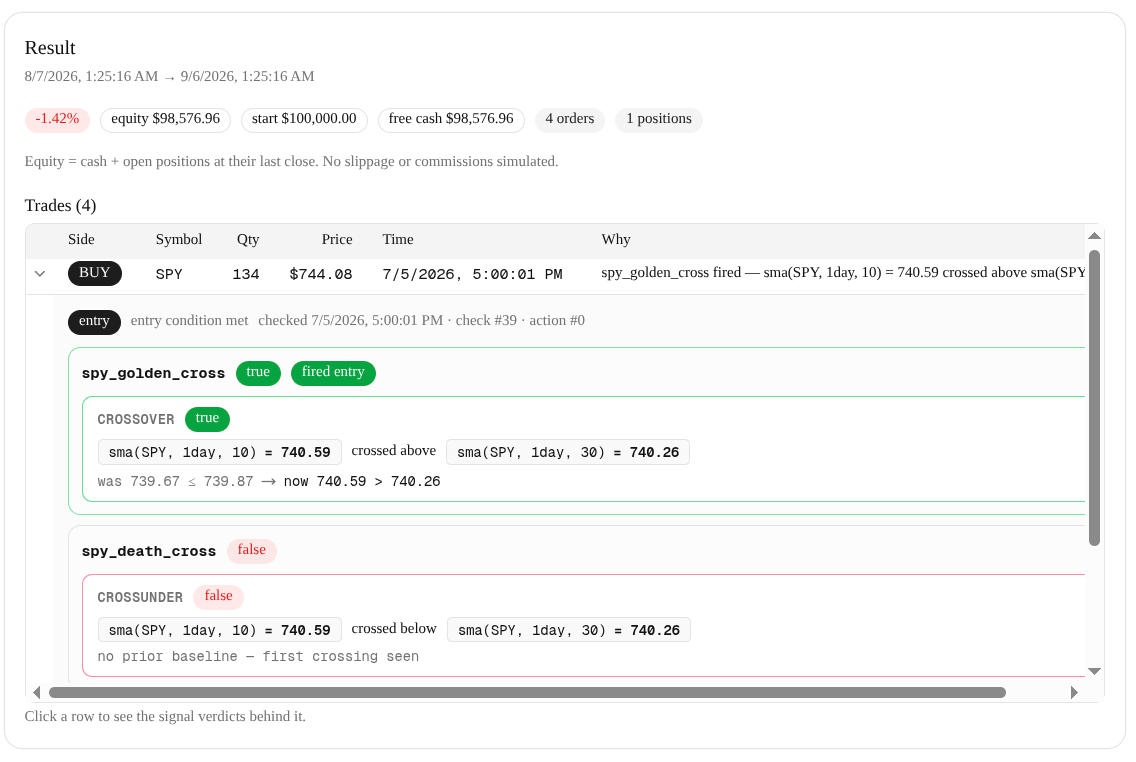Click the Result heading
Screen dimensions: 1136x762
coord(50,49)
